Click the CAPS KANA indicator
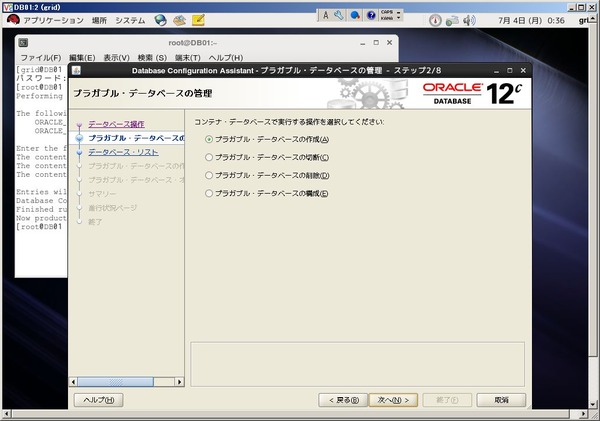This screenshot has width=600, height=421. 387,15
